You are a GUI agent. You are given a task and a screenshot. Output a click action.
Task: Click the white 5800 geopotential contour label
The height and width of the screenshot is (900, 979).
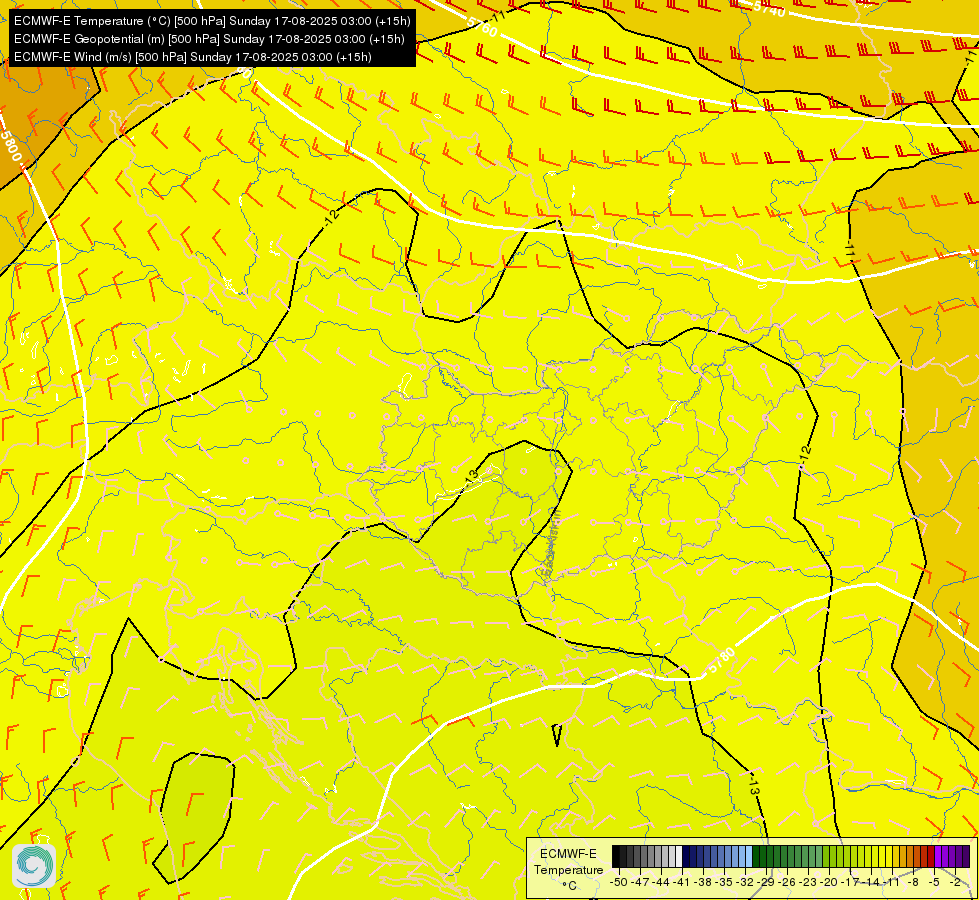[11, 147]
